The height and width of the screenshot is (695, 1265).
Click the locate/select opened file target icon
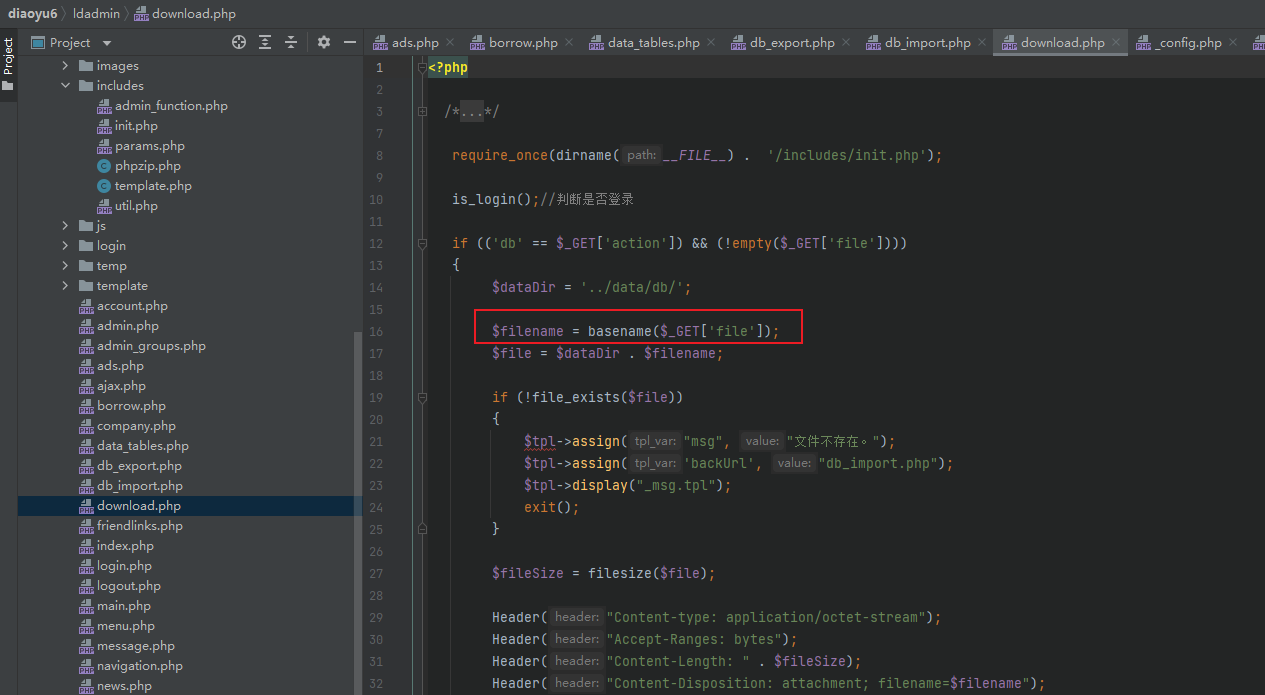pyautogui.click(x=239, y=42)
